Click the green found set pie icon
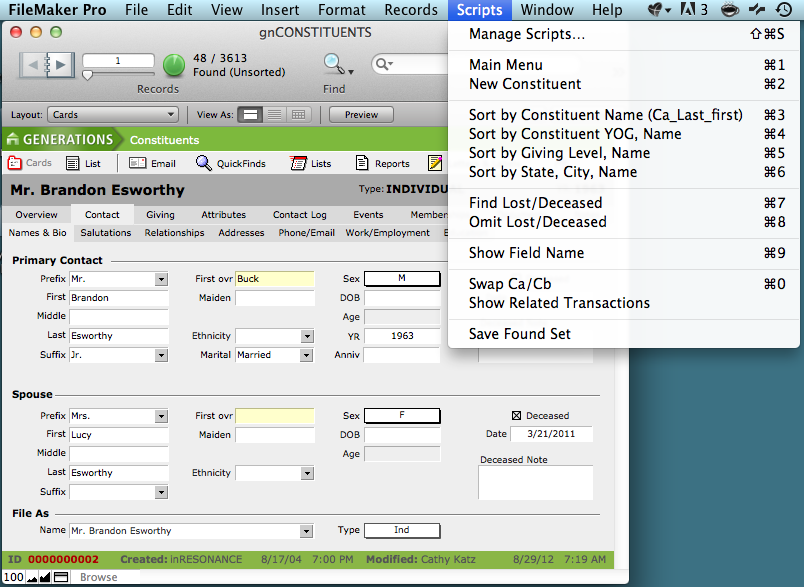Viewport: 804px width, 587px height. 174,66
